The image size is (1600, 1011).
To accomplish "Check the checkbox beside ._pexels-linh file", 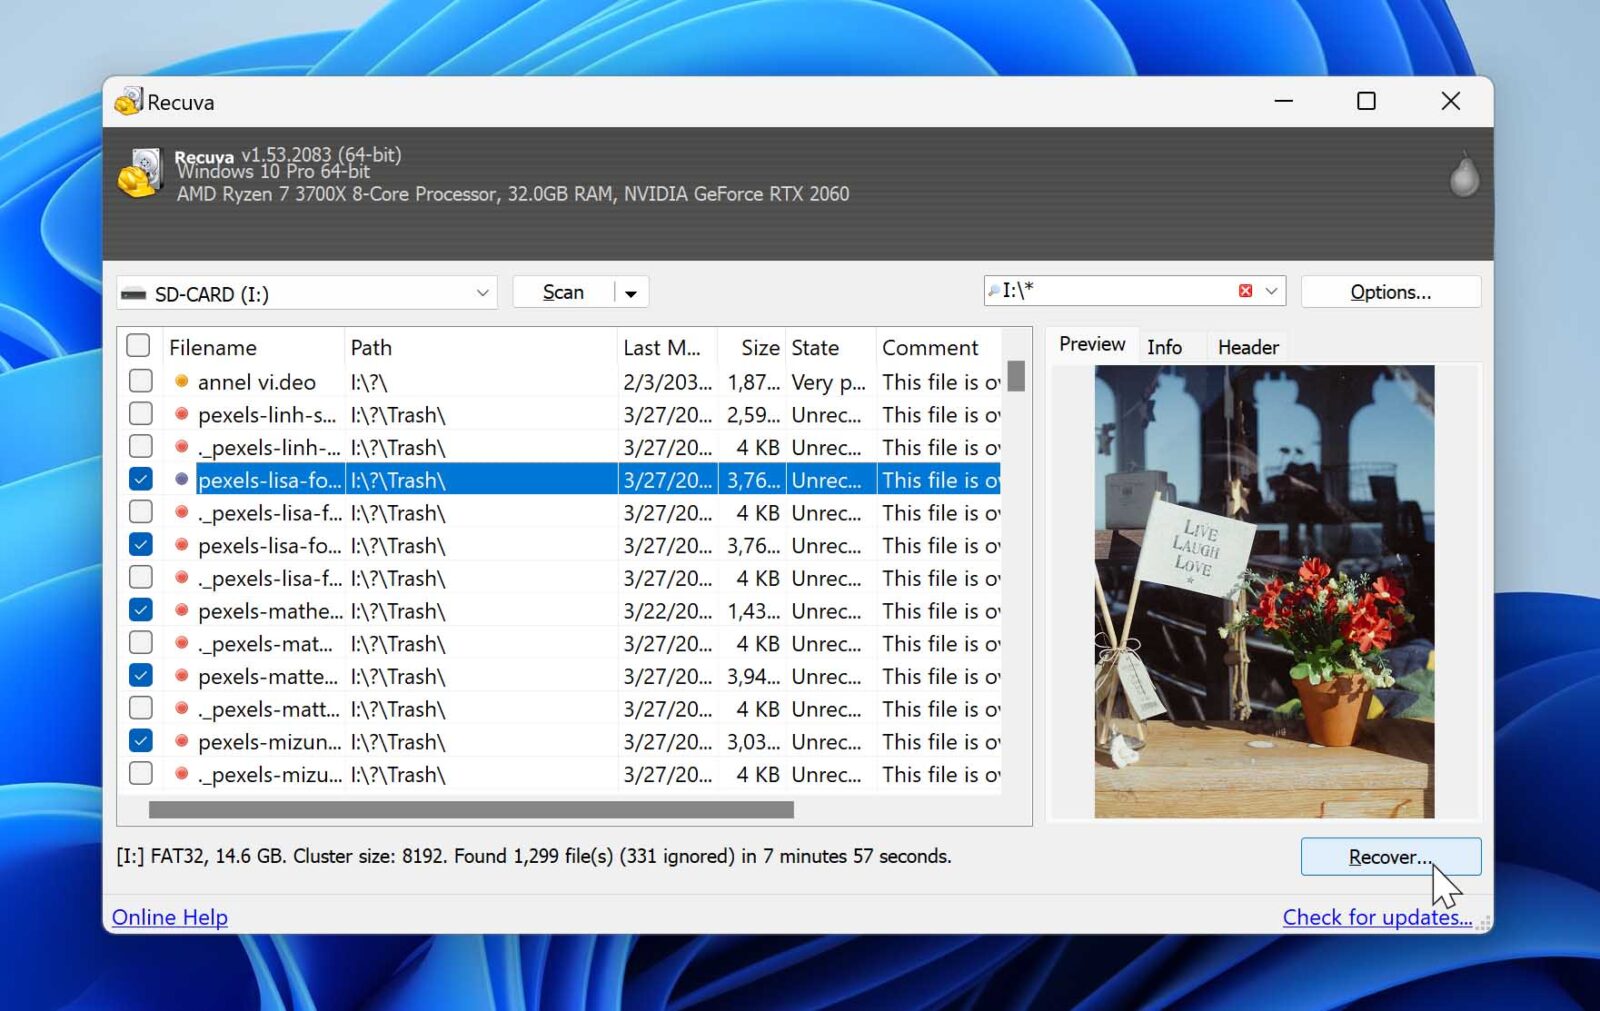I will [140, 446].
